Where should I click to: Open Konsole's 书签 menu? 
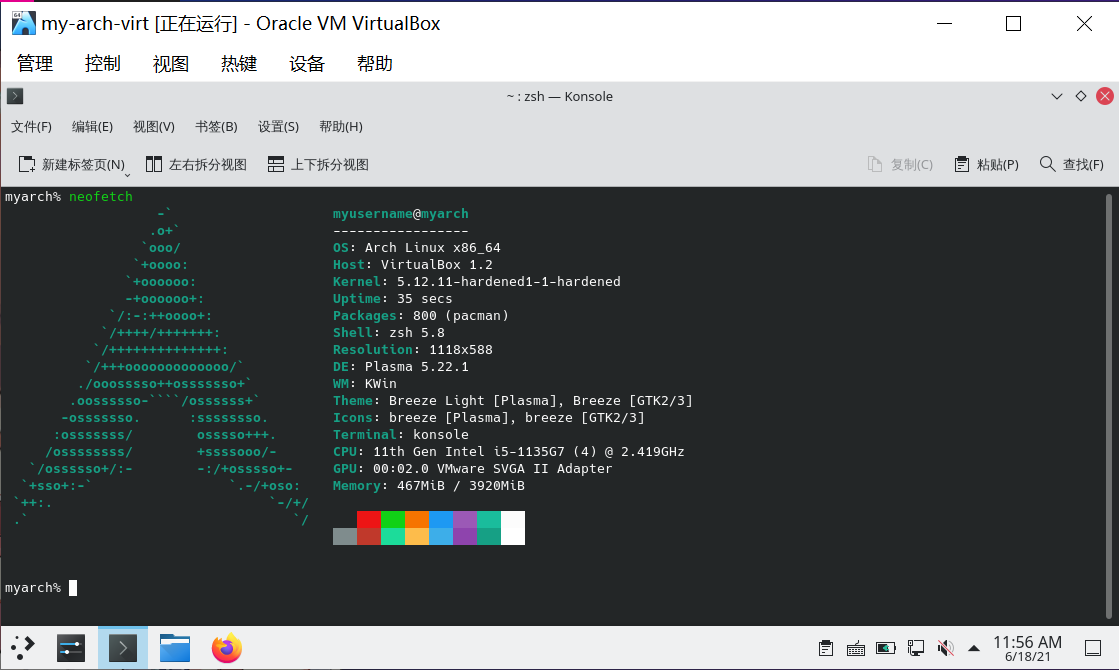215,126
